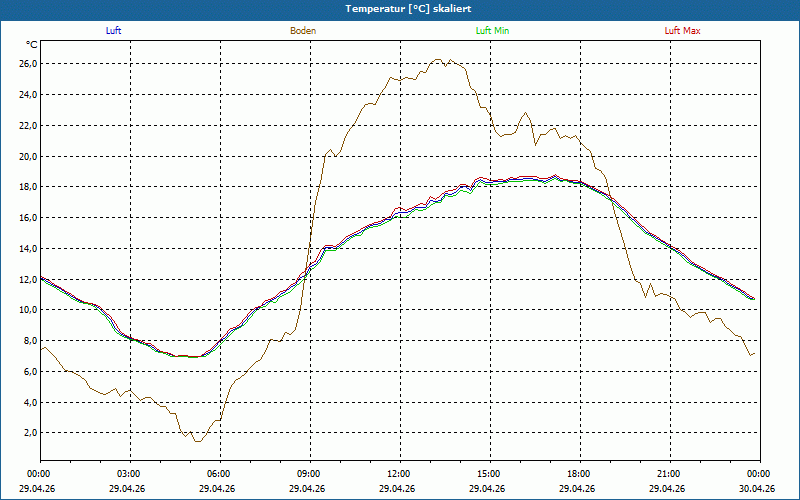
Task: Click the 18:00 time axis label
Action: pos(580,474)
